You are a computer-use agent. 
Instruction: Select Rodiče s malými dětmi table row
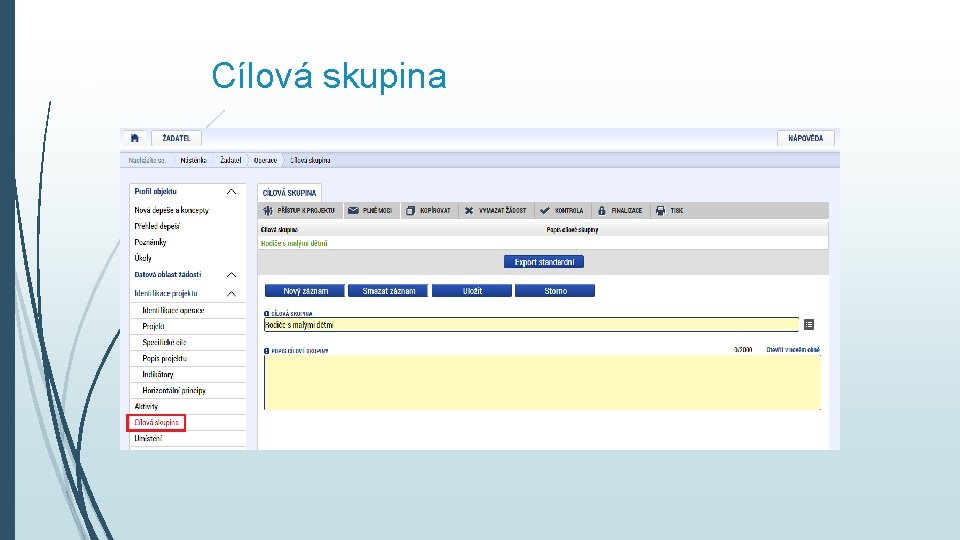[543, 243]
